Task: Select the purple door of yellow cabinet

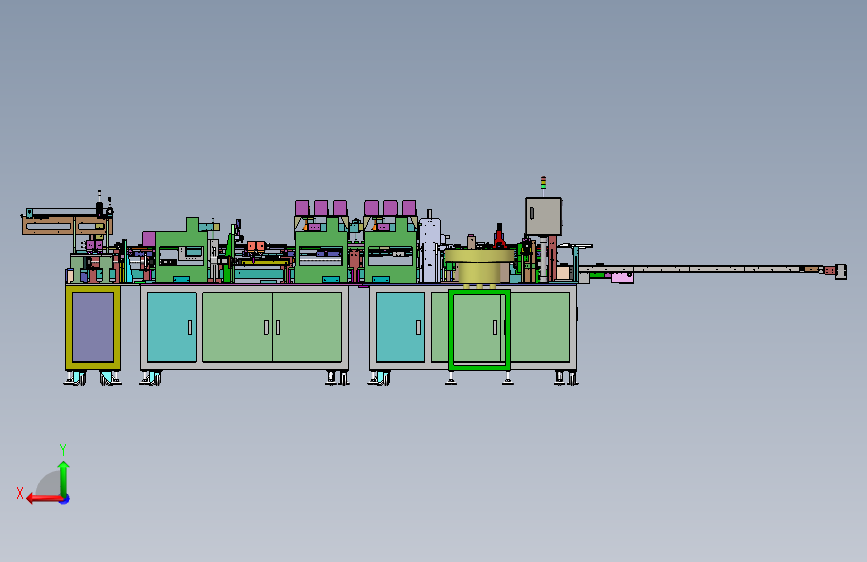Action: [x=93, y=327]
